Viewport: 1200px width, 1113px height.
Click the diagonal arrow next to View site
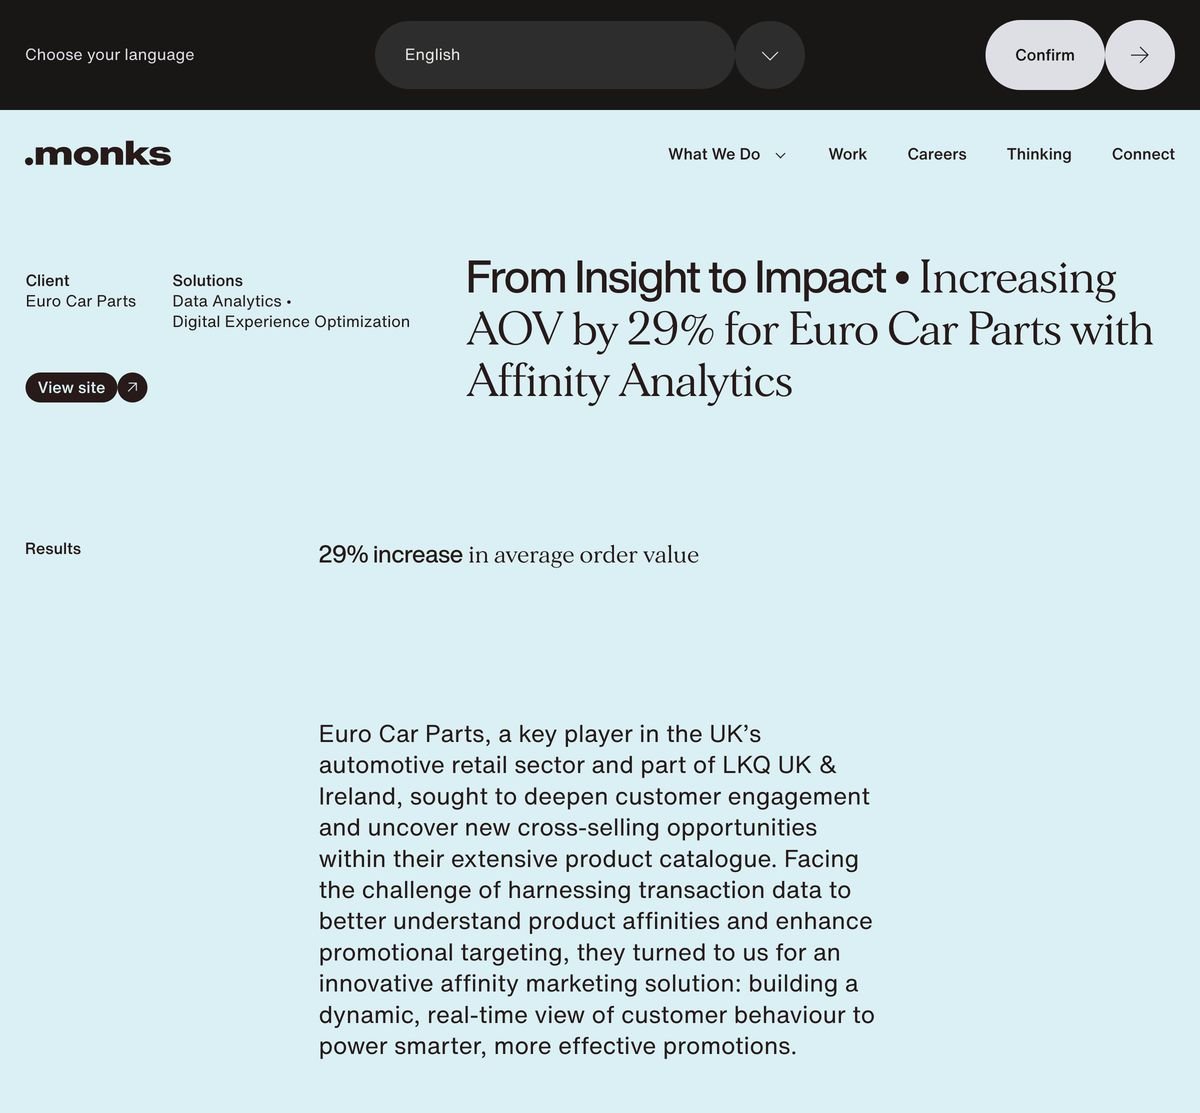[x=132, y=387]
